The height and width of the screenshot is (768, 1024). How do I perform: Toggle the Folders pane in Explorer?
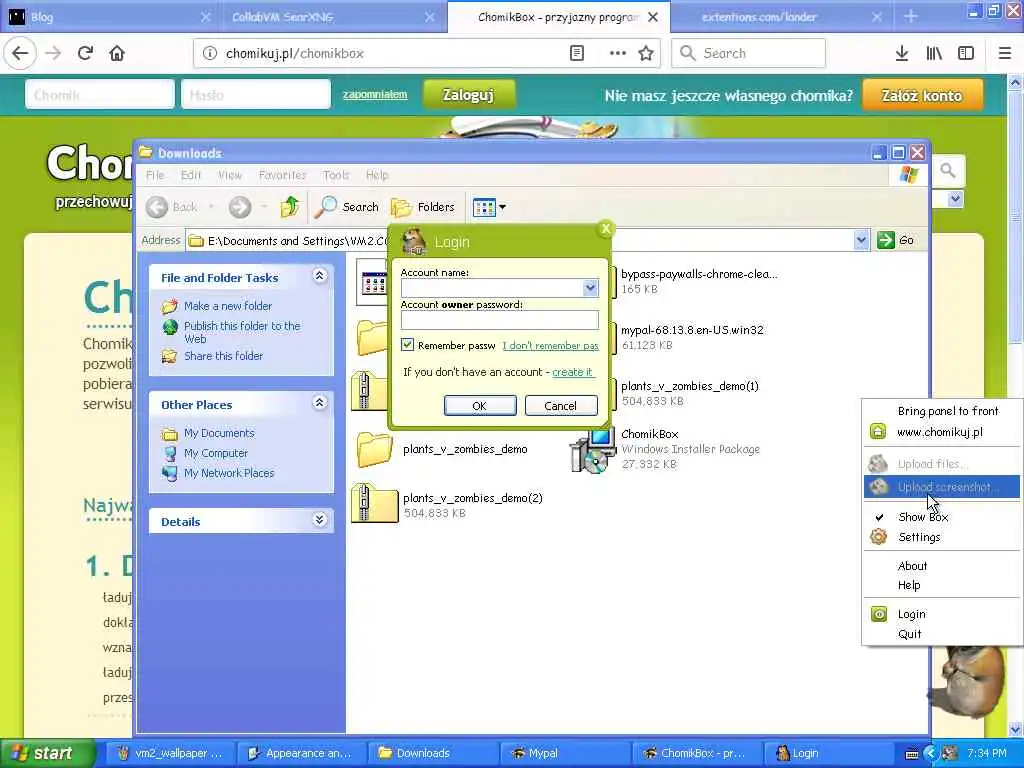click(423, 207)
